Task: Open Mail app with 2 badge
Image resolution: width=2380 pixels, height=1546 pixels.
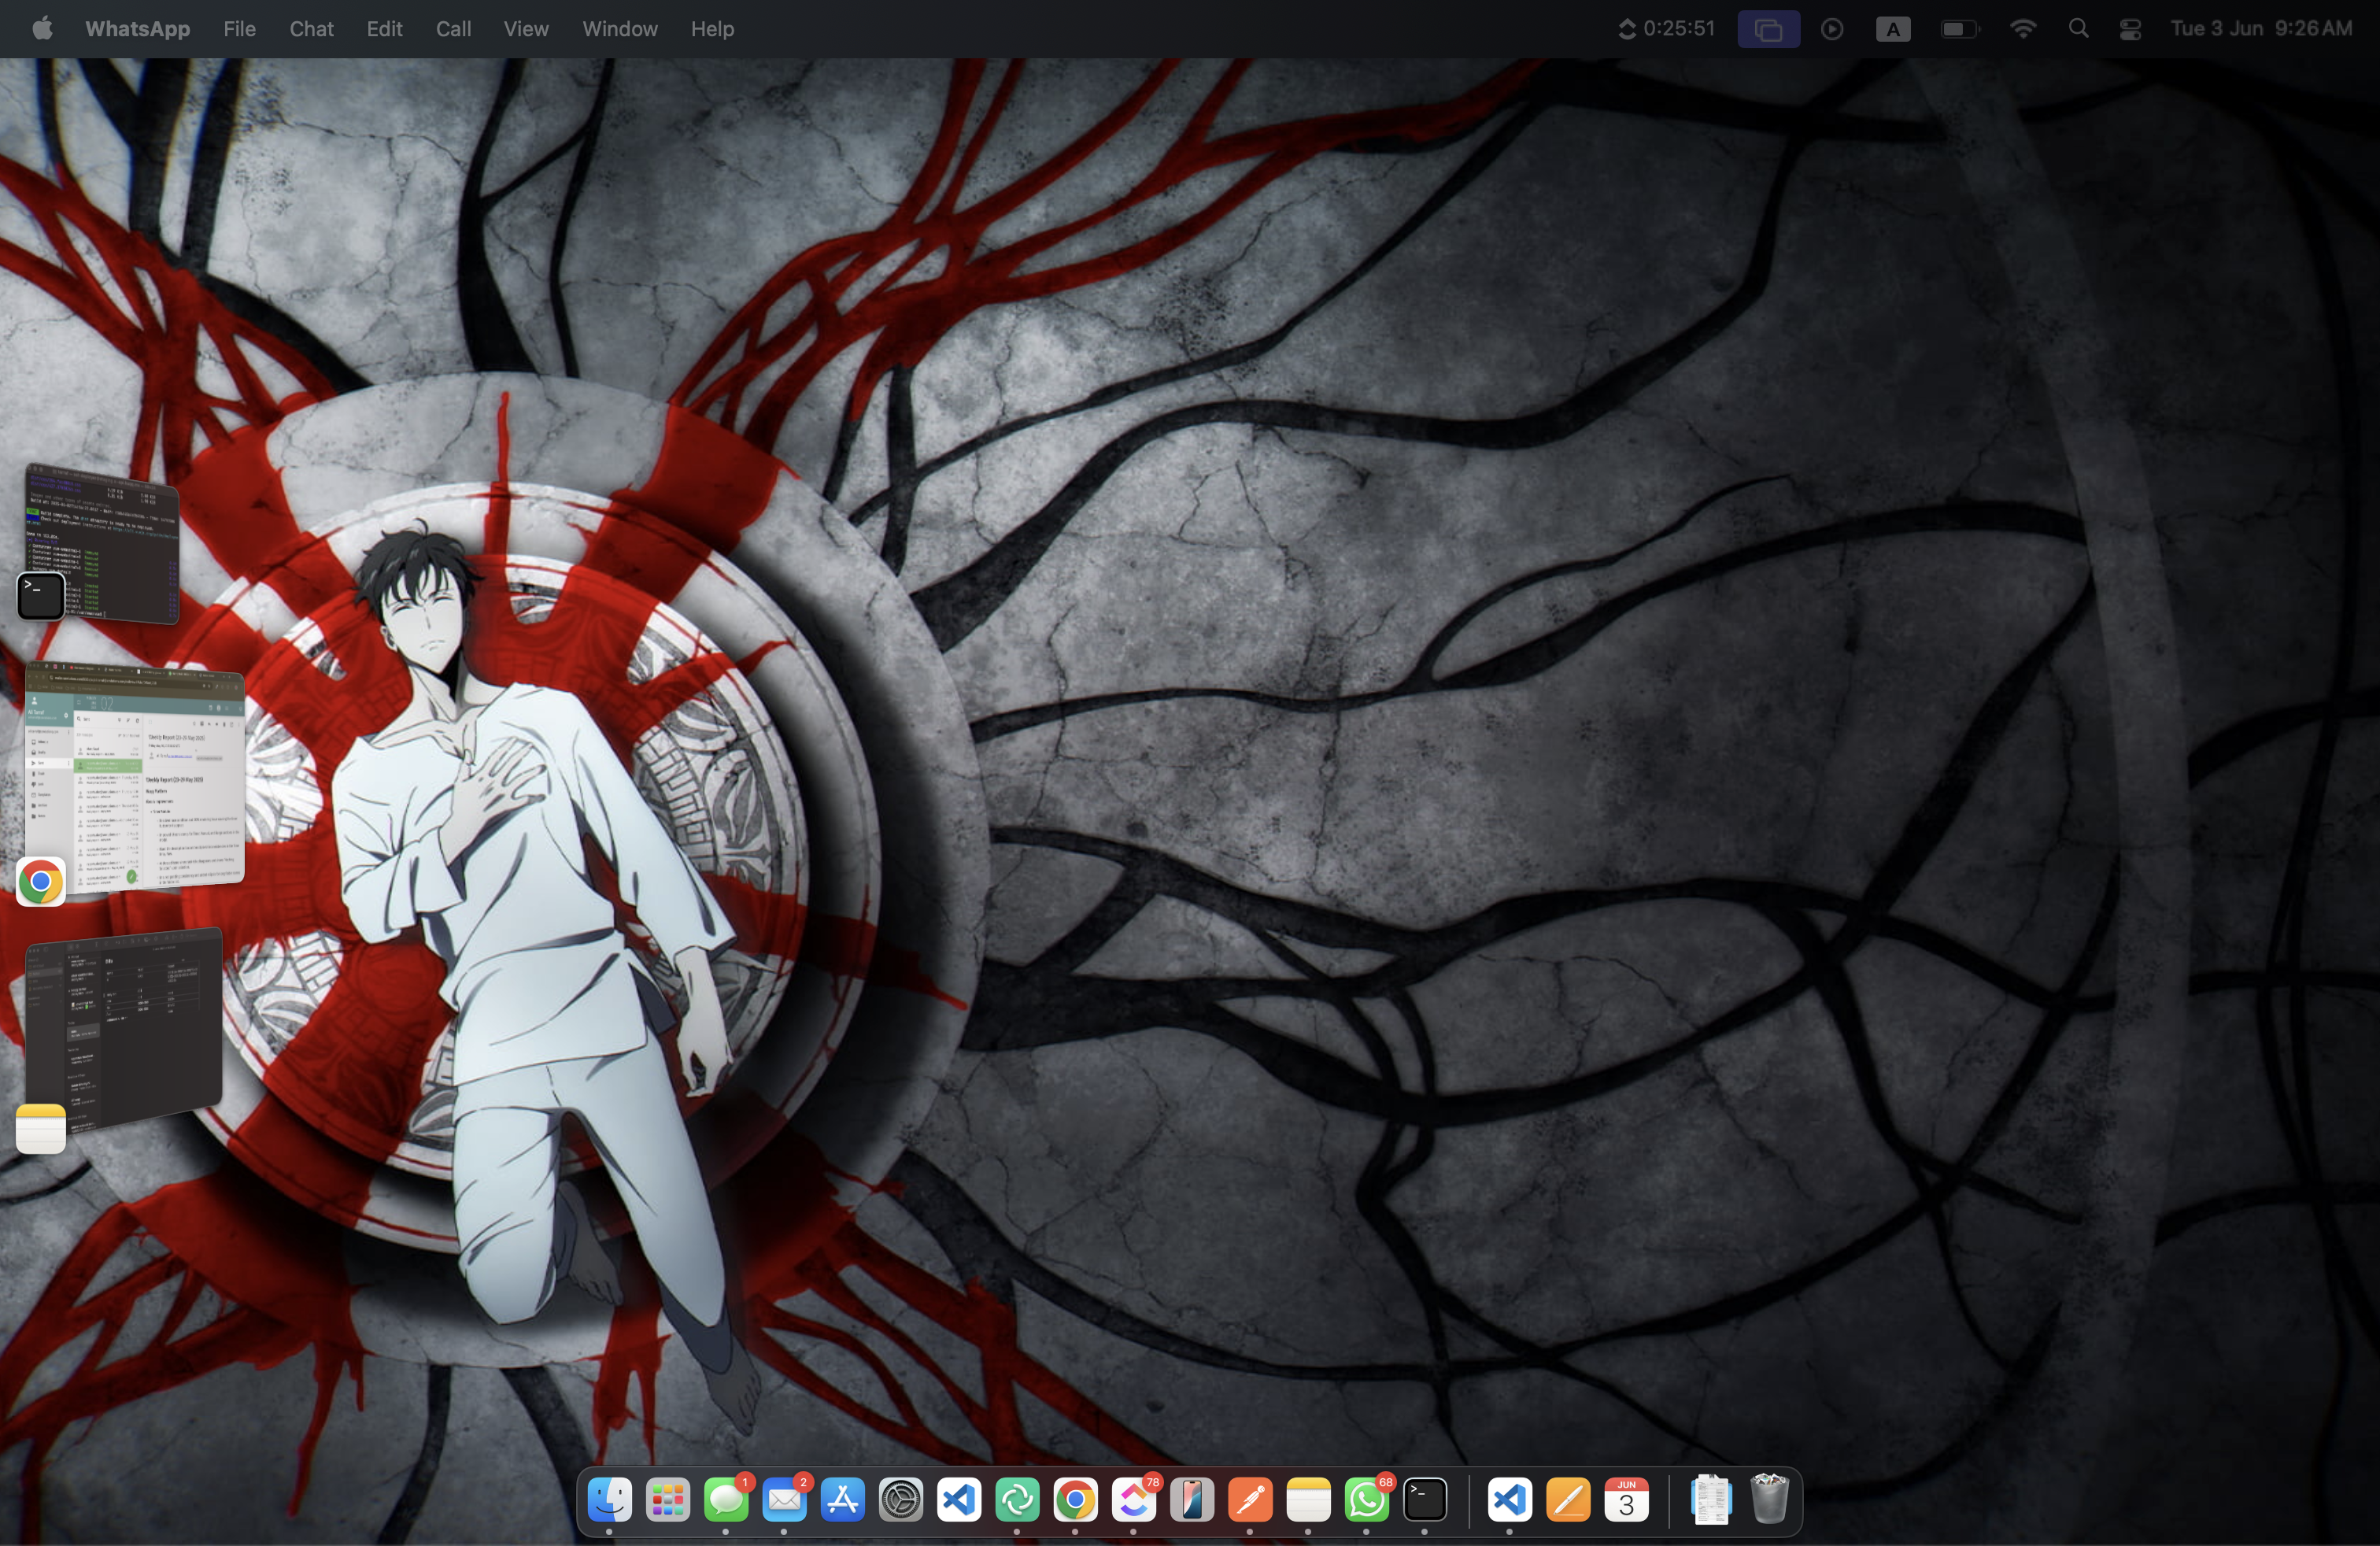Action: [784, 1499]
